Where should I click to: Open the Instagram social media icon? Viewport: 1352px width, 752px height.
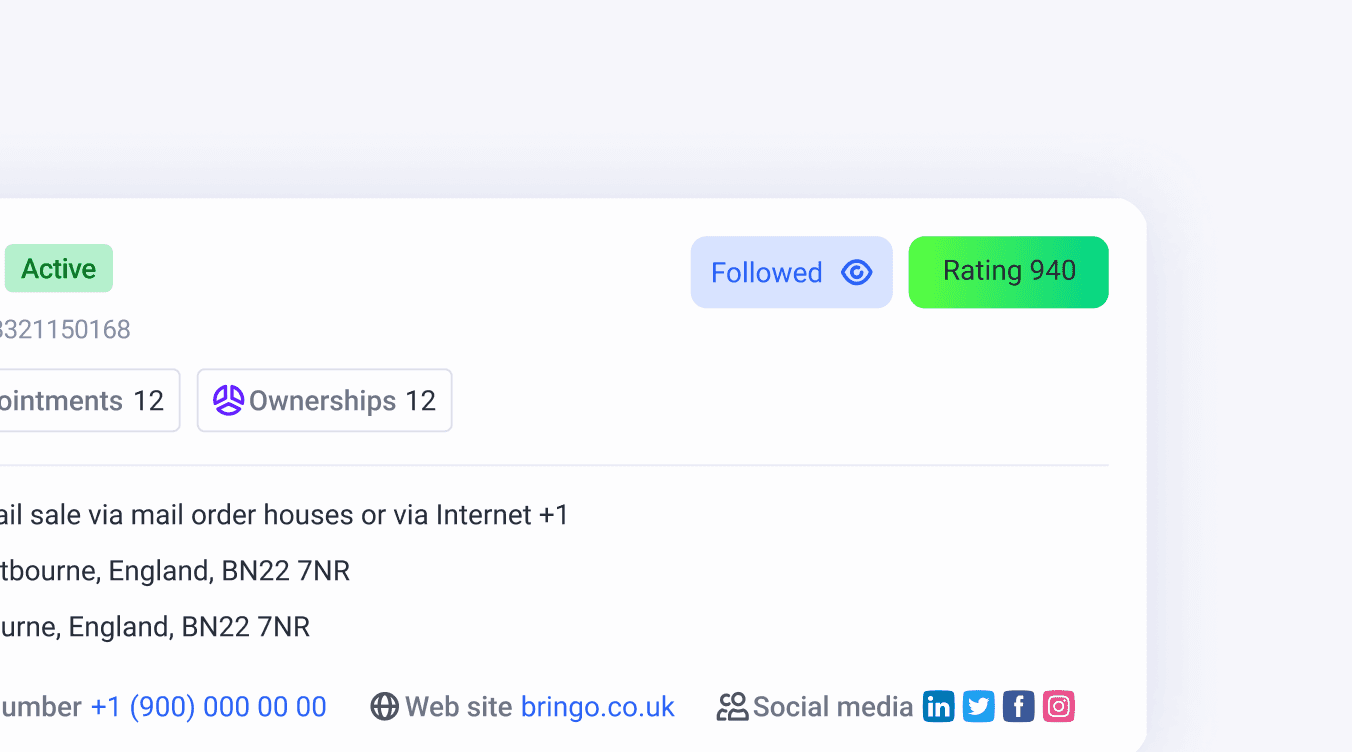coord(1058,706)
